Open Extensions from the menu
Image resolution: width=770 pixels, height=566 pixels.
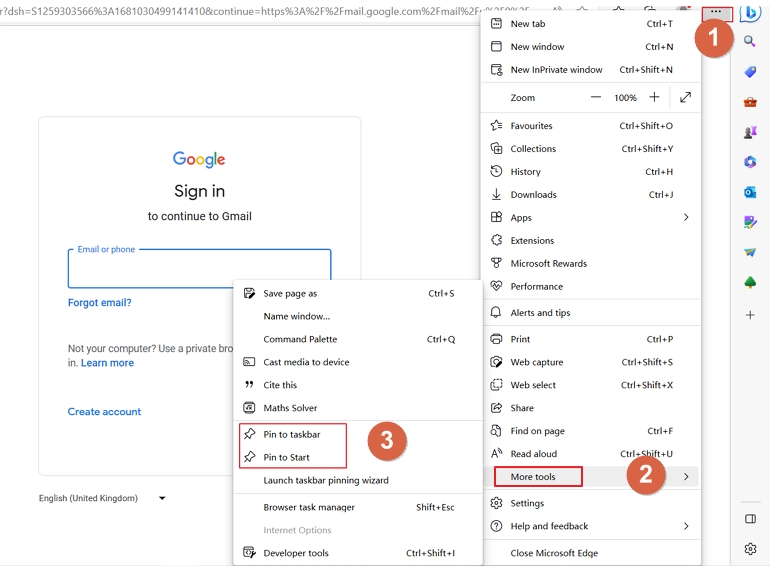[x=591, y=241]
